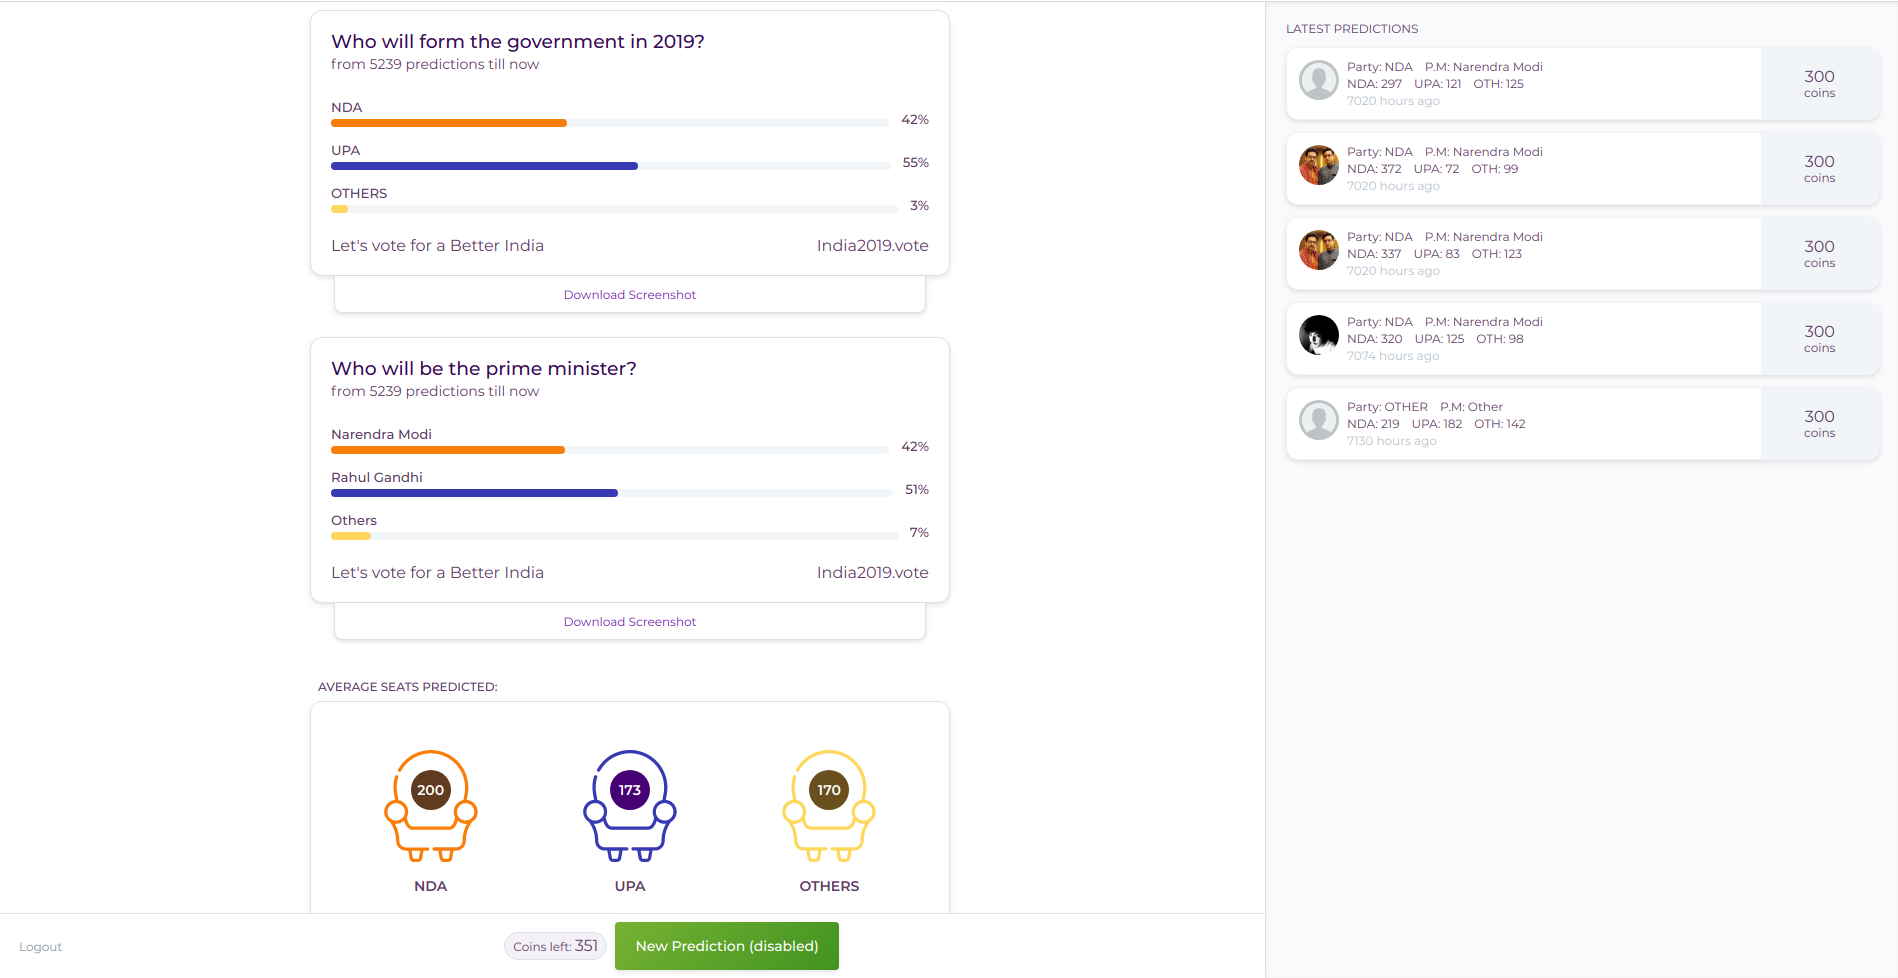Click 300 coins on the Party OTHER card
1898x978 pixels.
point(1819,424)
